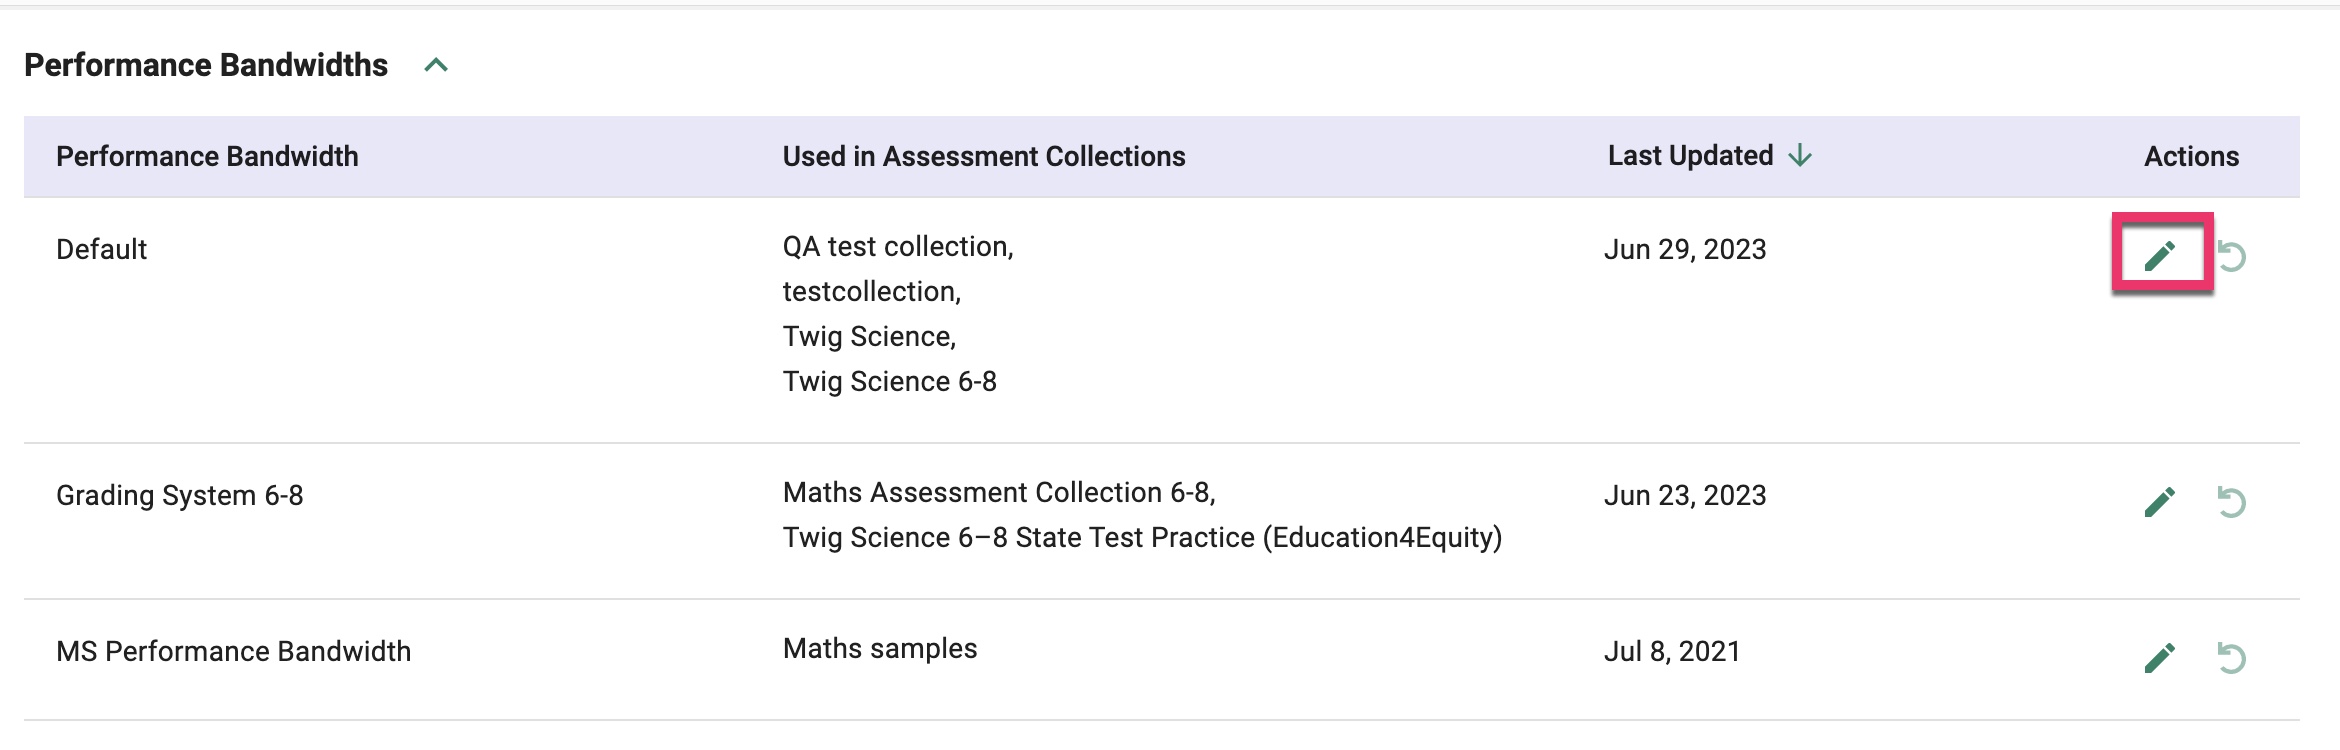The height and width of the screenshot is (750, 2340).
Task: Click Used in Assessment Collections header
Action: coord(984,156)
